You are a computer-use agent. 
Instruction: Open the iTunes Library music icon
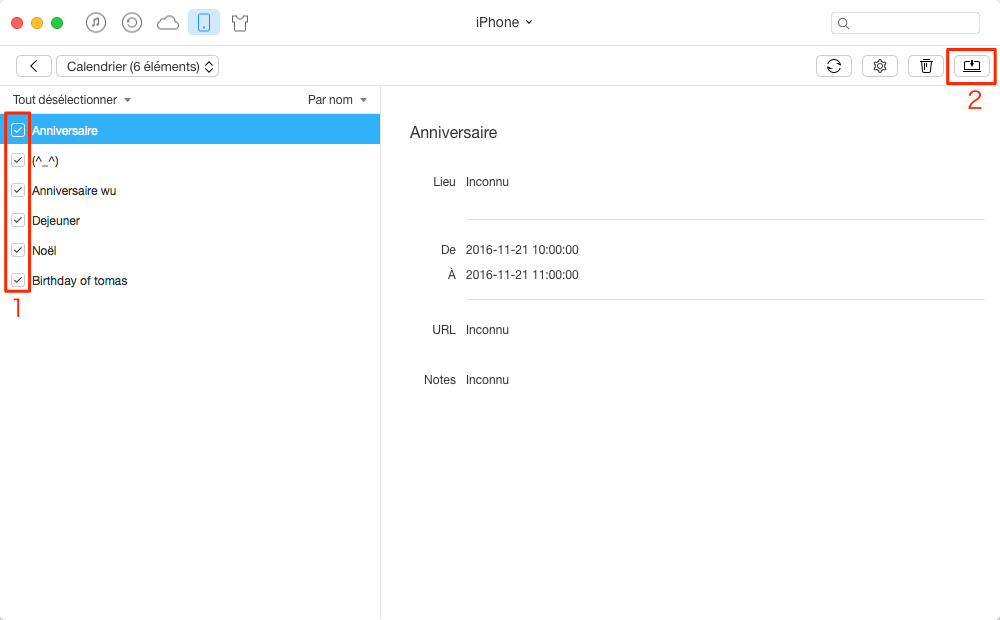pyautogui.click(x=96, y=23)
